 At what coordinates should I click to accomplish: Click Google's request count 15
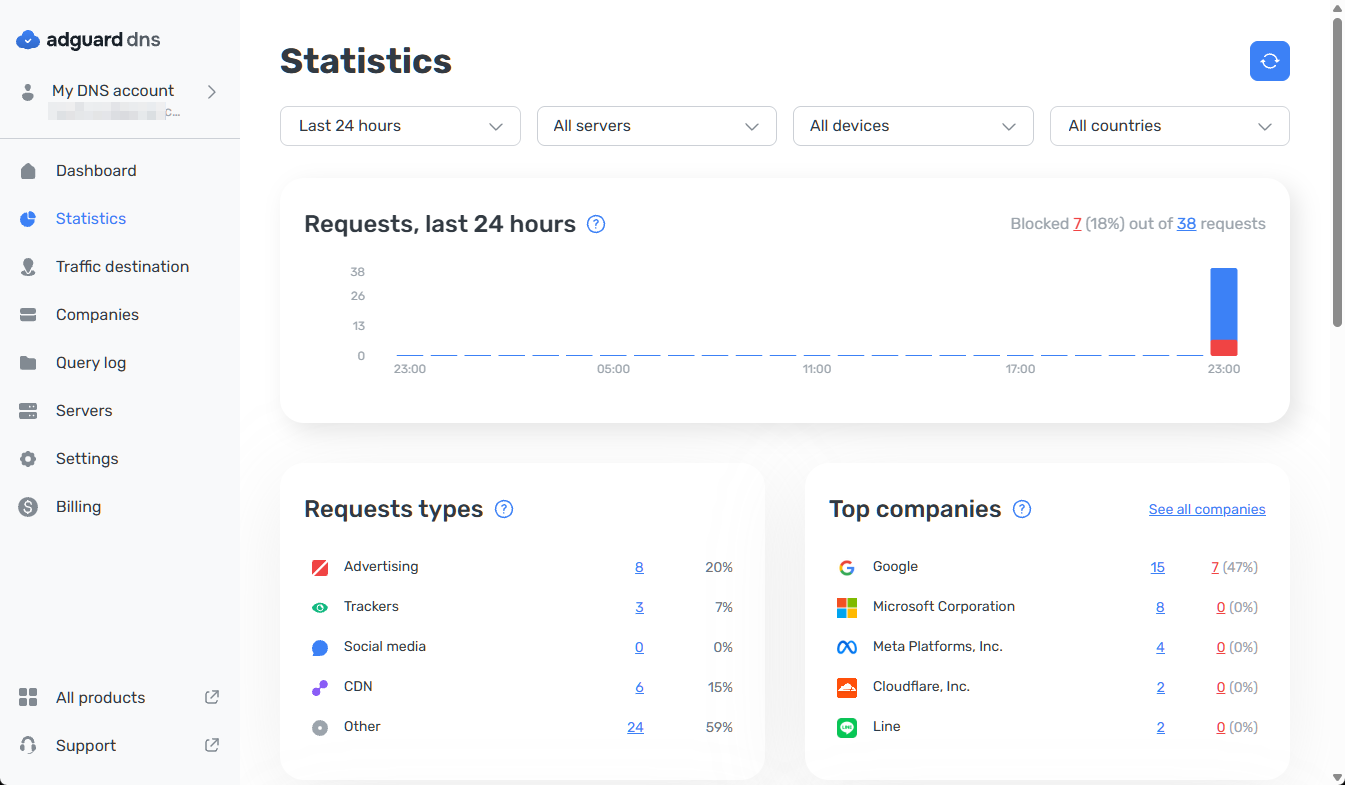[x=1157, y=567]
